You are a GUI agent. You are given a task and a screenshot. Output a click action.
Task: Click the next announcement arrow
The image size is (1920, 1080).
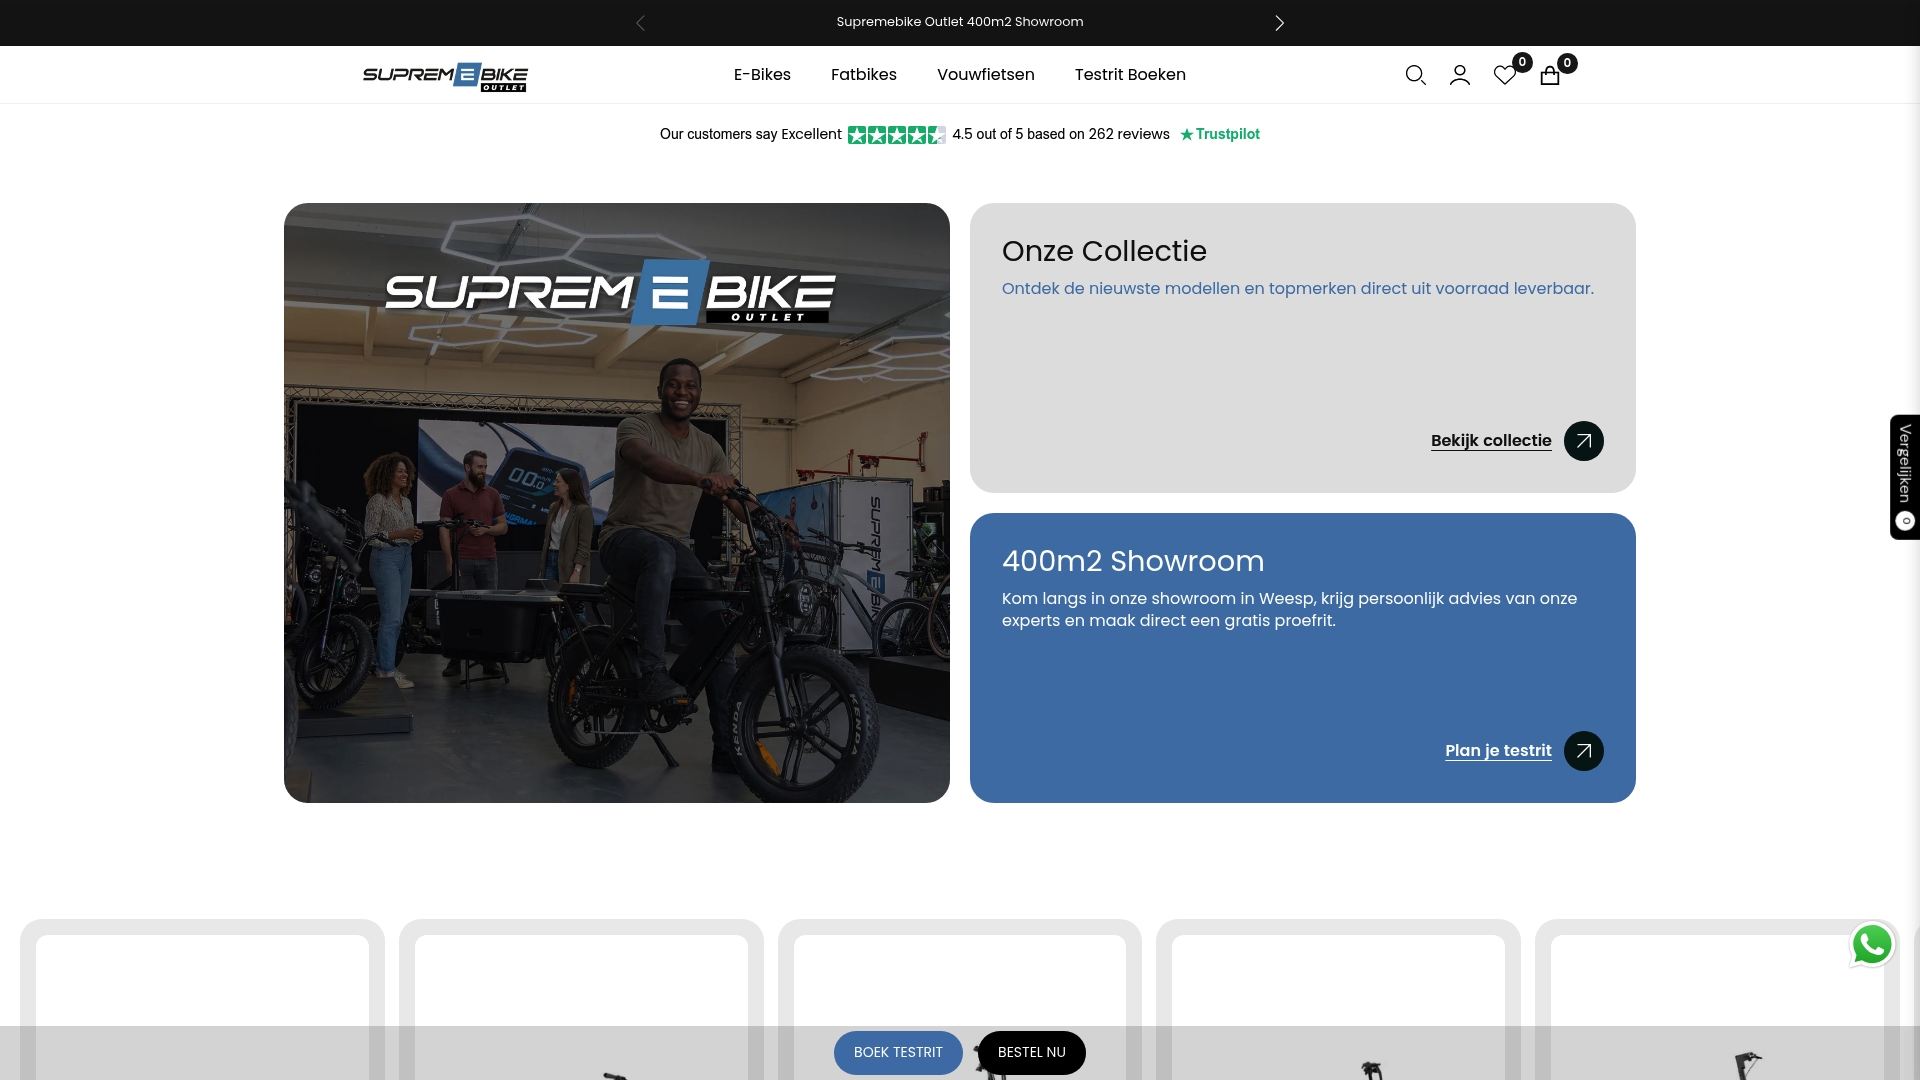click(x=1279, y=23)
